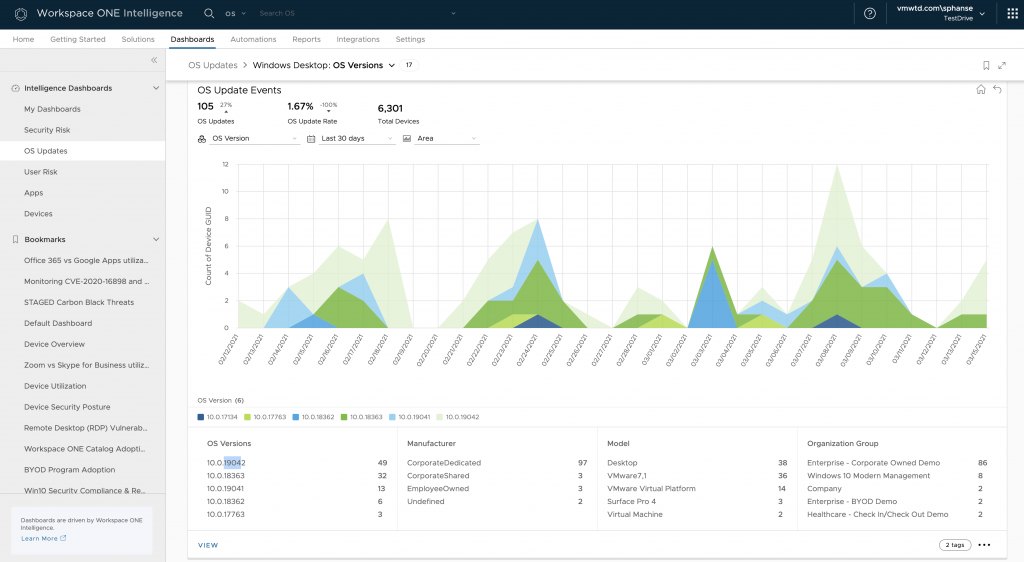Click the search magnifier icon
The image size is (1024, 562).
209,14
